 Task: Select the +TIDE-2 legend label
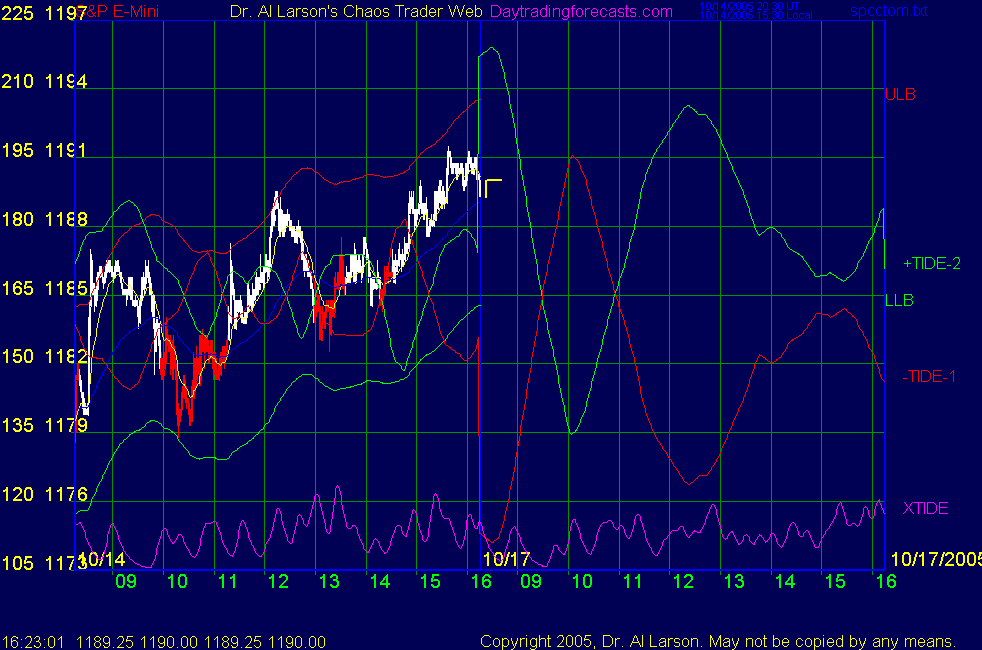932,264
